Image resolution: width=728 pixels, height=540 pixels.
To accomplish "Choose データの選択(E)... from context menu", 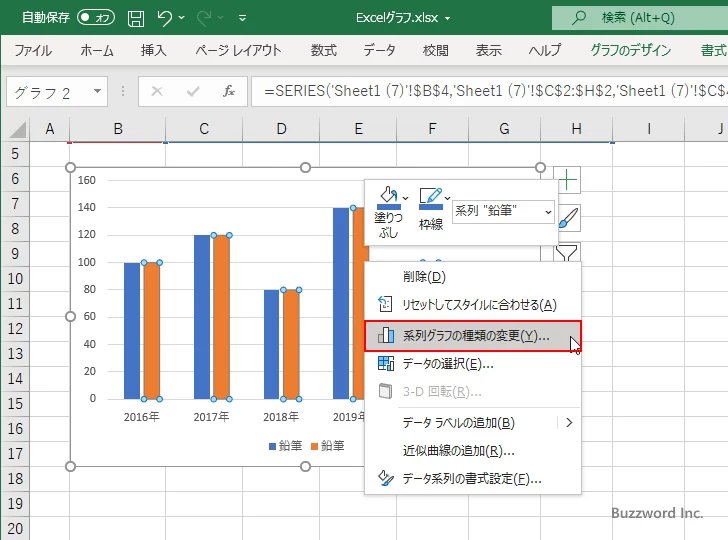I will (x=473, y=364).
